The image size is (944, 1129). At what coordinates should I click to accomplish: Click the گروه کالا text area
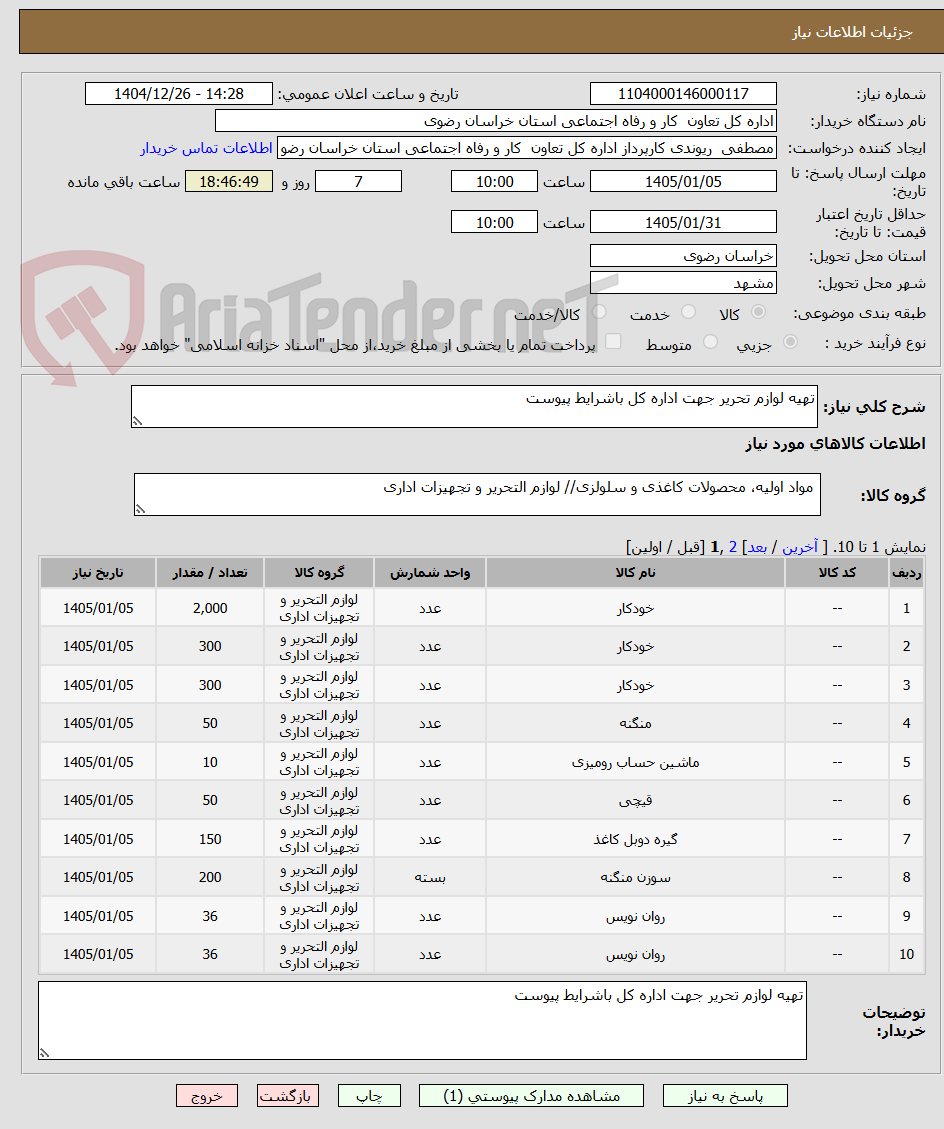click(x=477, y=495)
